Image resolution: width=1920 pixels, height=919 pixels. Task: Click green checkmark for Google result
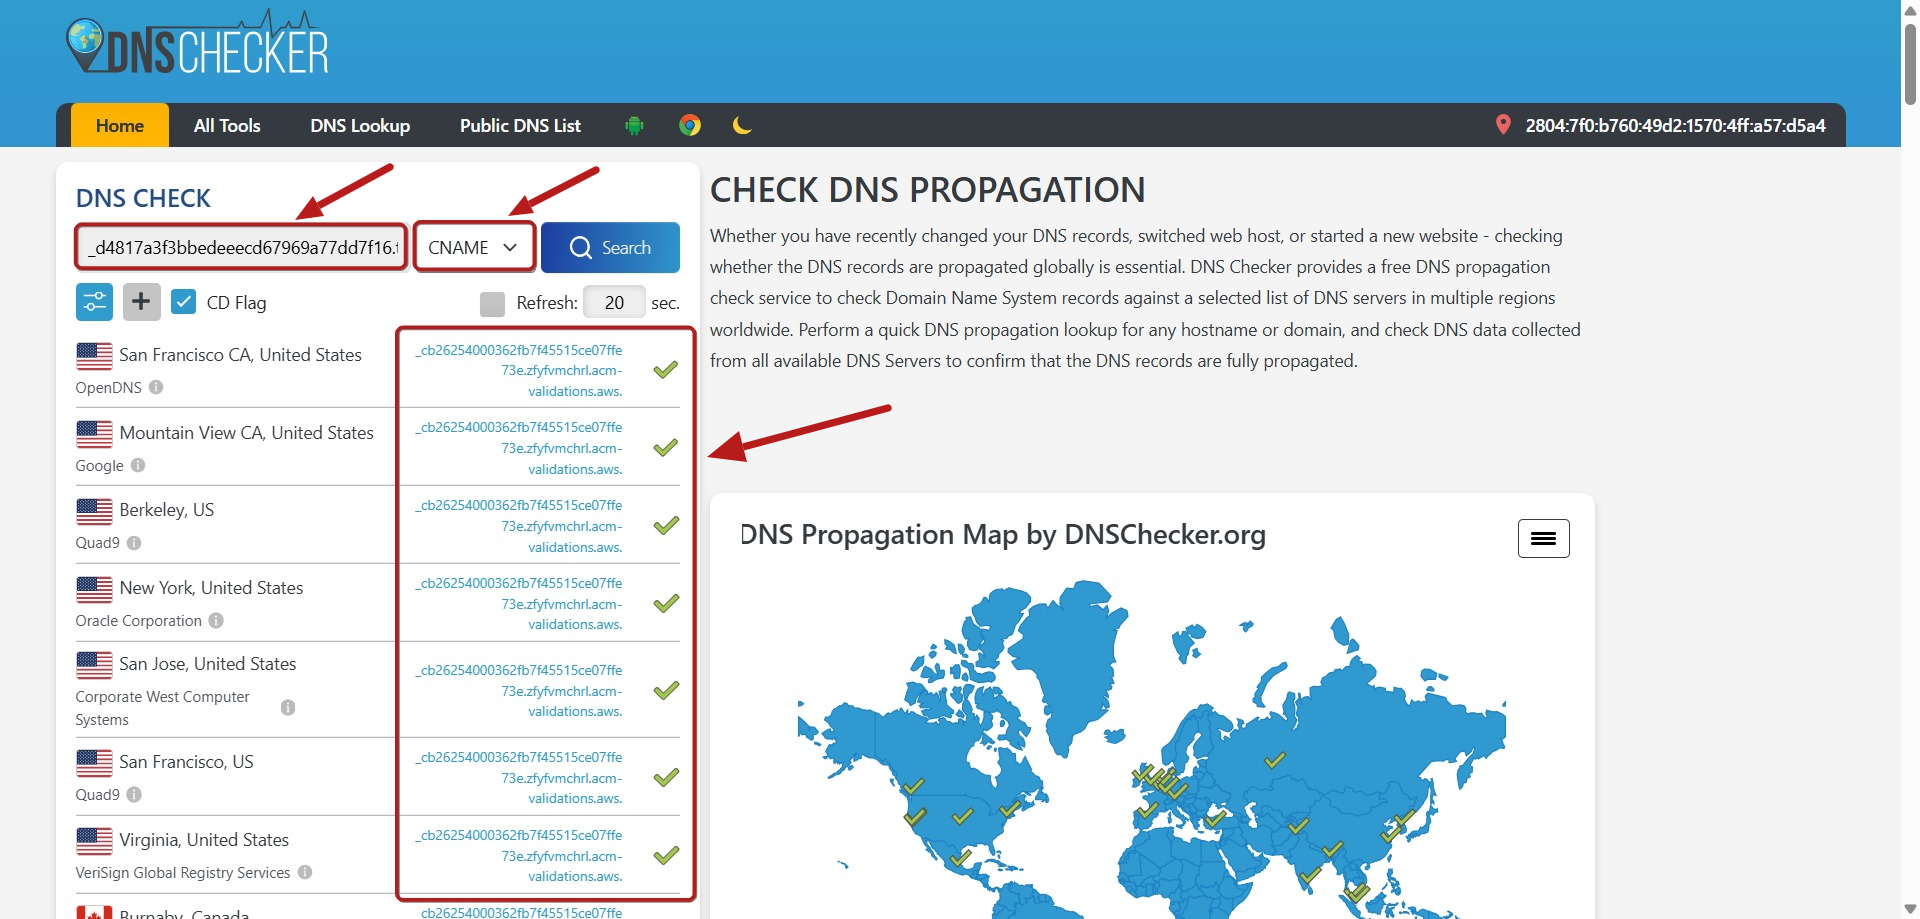pyautogui.click(x=666, y=448)
